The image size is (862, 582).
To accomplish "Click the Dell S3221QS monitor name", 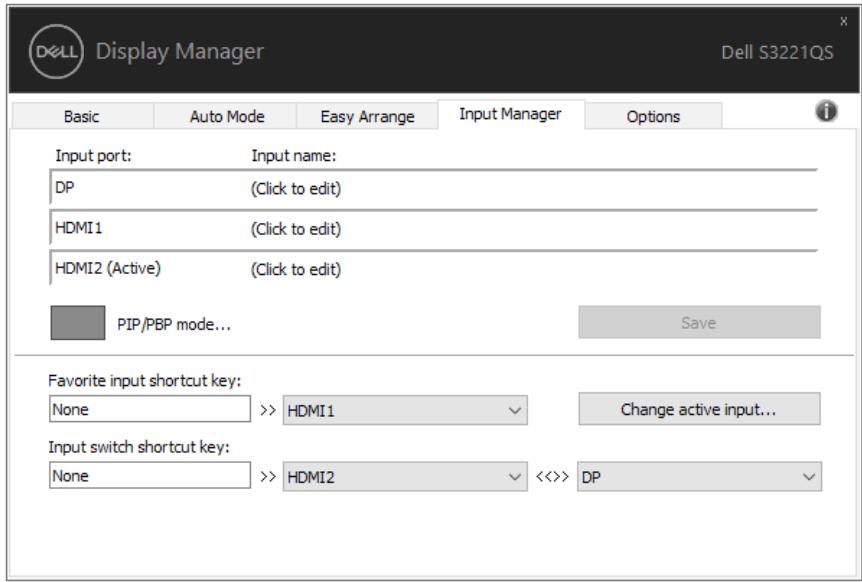I will pos(777,53).
